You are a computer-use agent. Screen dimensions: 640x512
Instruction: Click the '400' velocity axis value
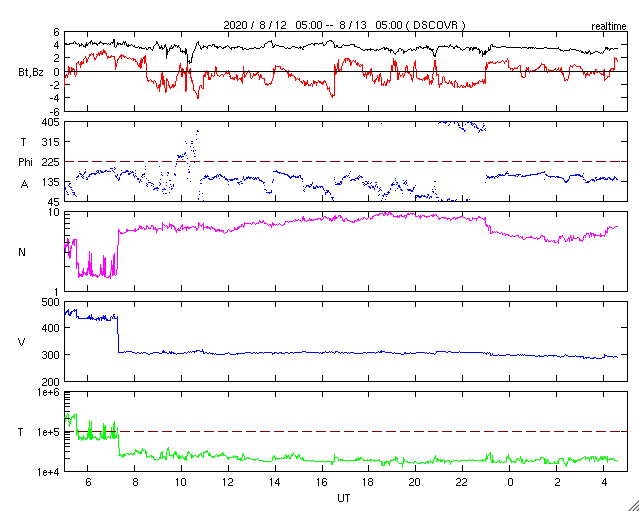coord(51,328)
